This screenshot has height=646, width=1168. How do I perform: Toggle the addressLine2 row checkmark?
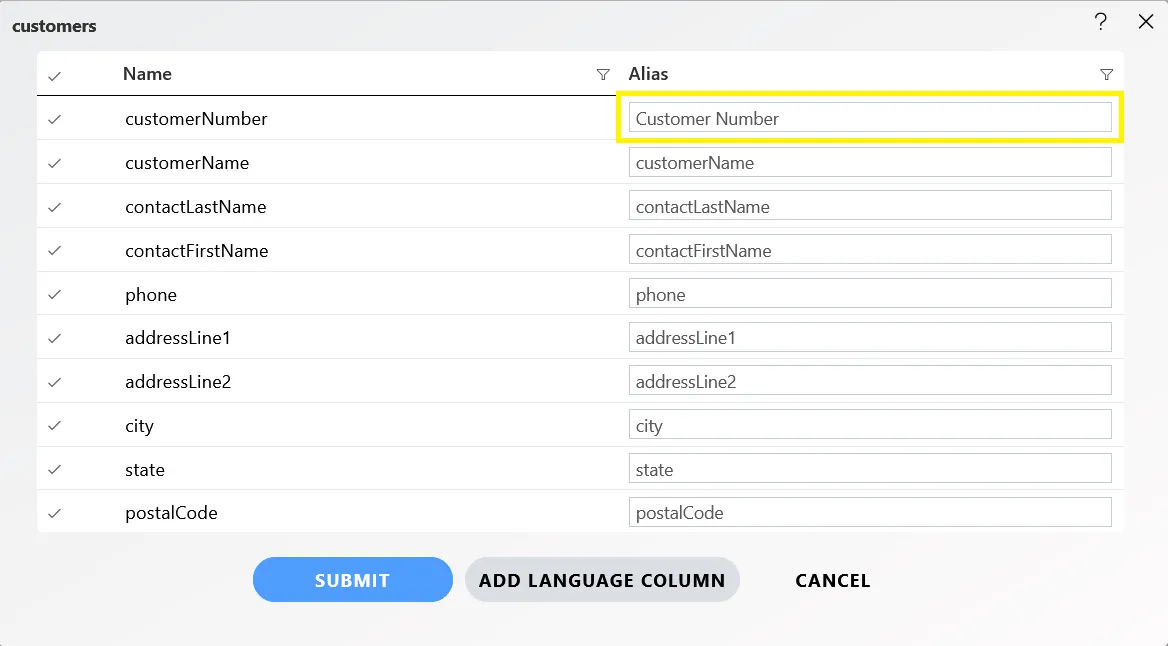pos(54,382)
